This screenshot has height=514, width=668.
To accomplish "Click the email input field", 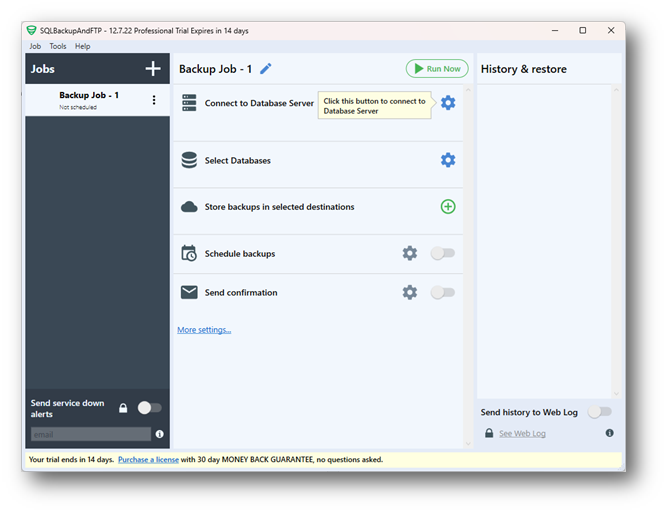I will 90,435.
